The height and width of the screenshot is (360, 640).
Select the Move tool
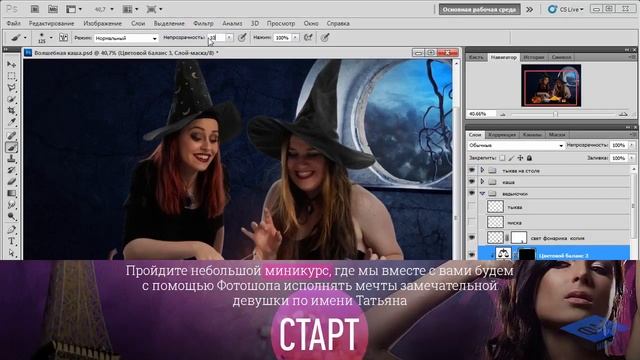[11, 64]
